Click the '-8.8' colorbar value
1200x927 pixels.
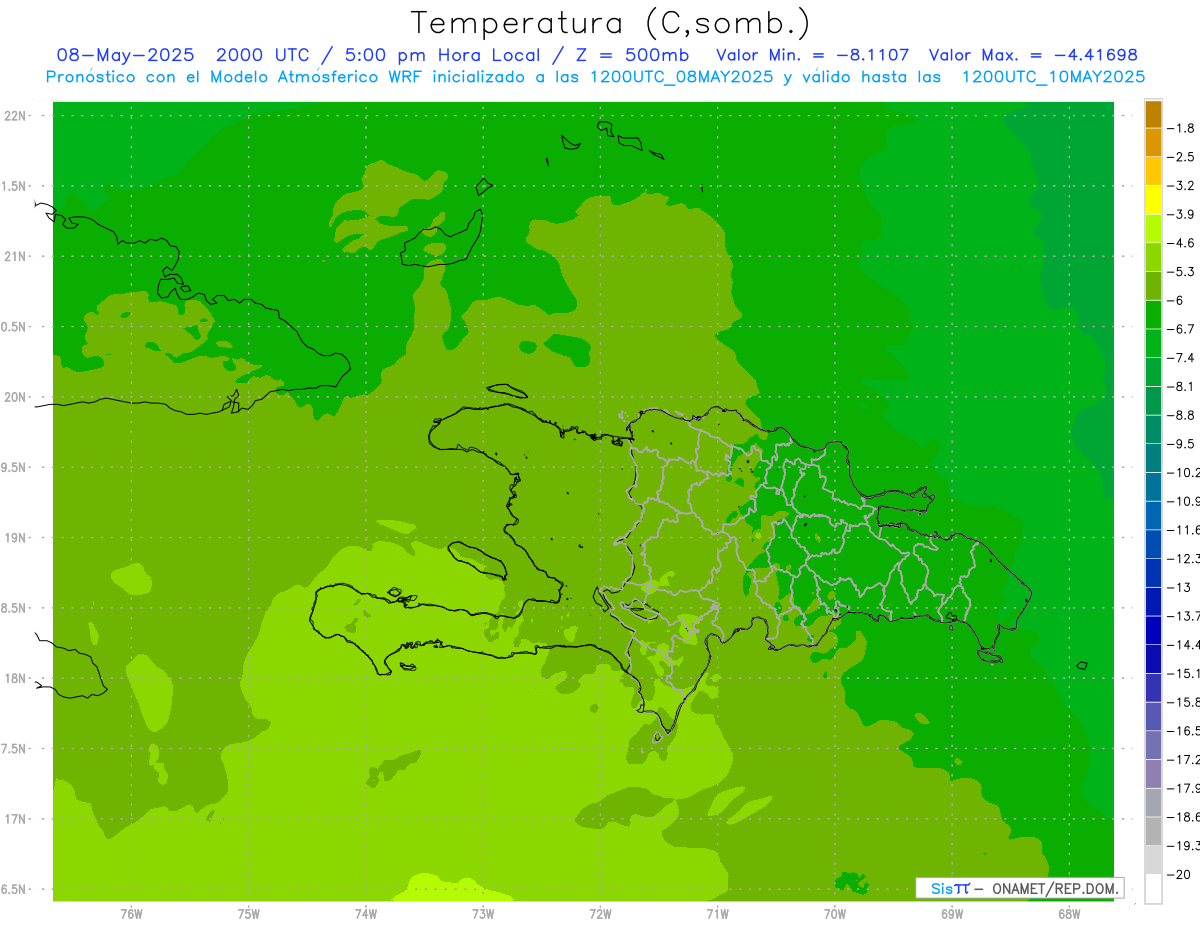1182,415
